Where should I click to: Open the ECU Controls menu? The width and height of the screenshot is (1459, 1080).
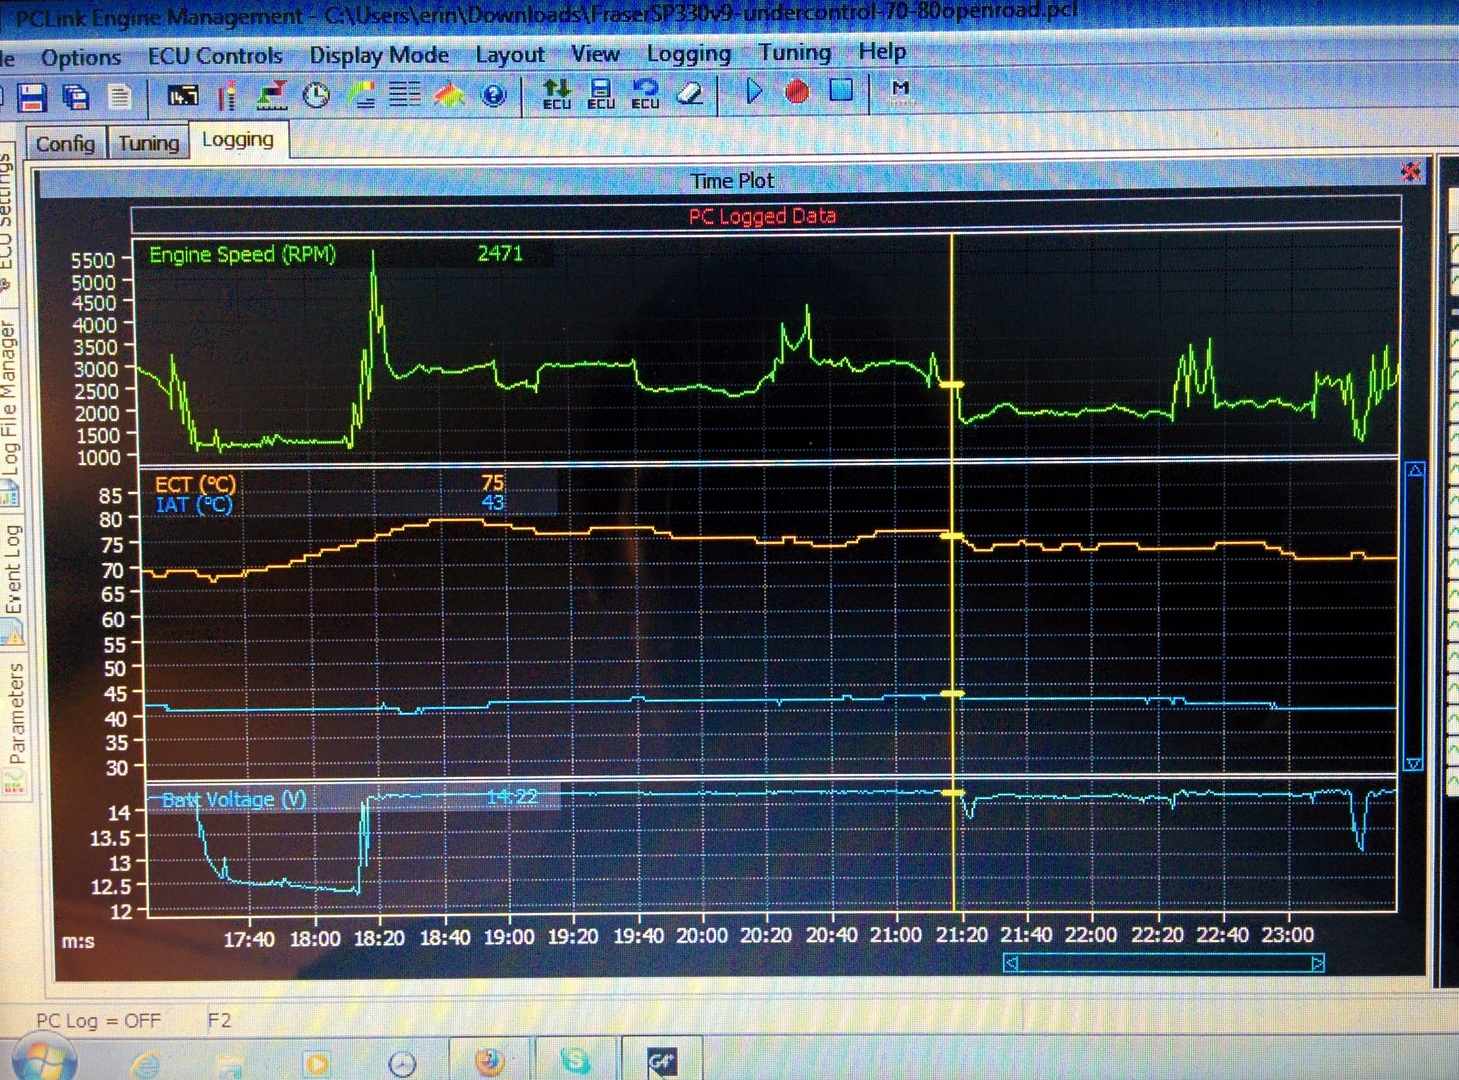tap(215, 56)
